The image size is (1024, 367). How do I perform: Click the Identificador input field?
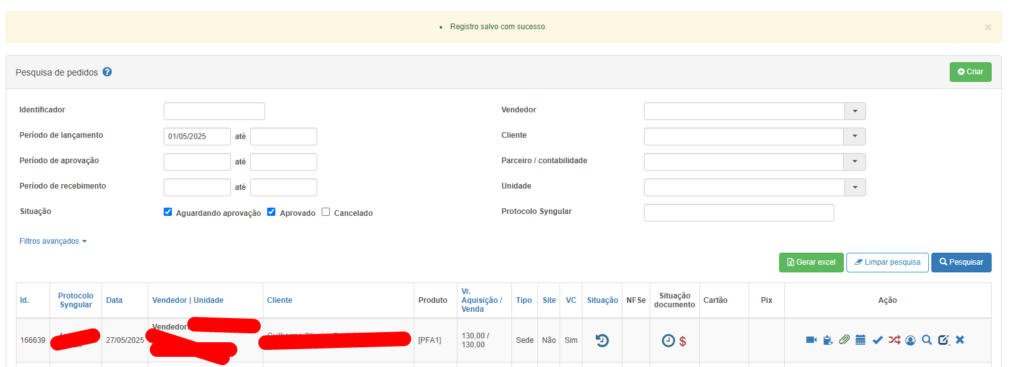tap(214, 111)
